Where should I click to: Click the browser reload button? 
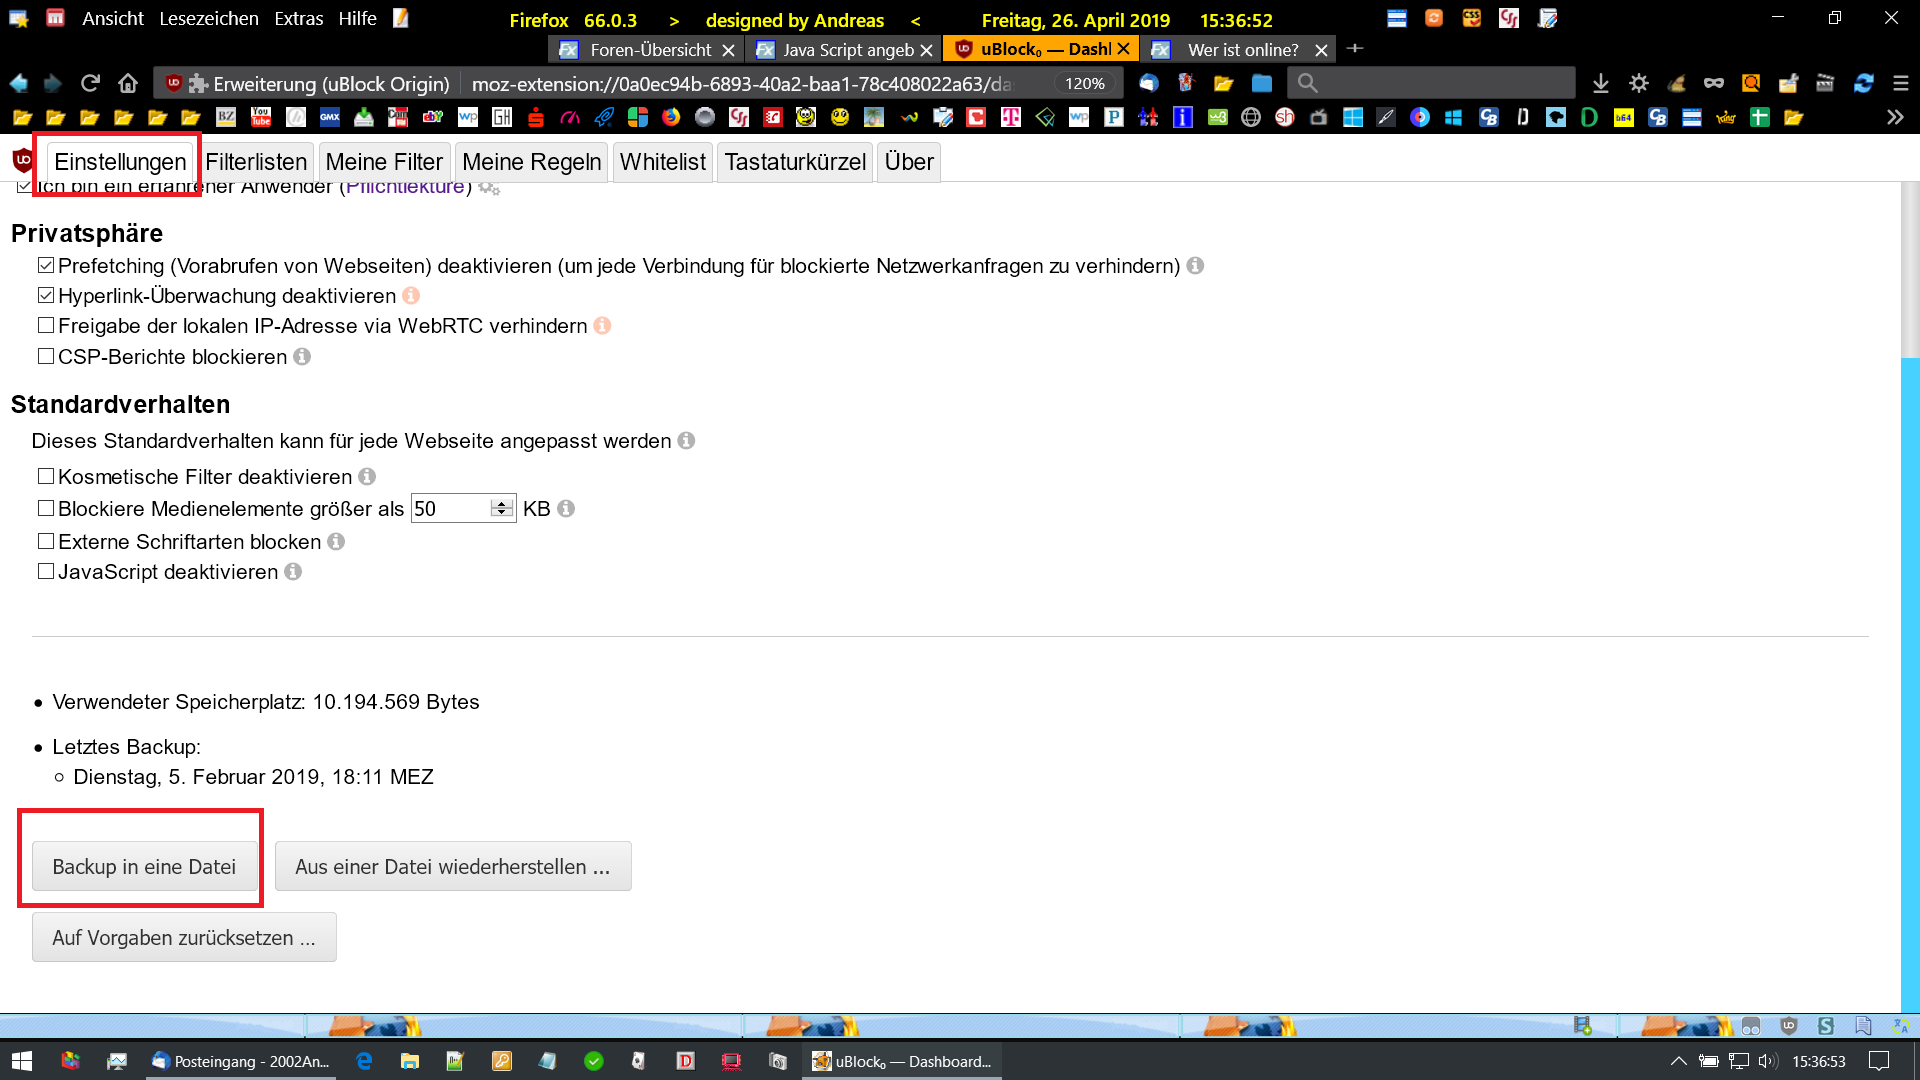coord(90,84)
